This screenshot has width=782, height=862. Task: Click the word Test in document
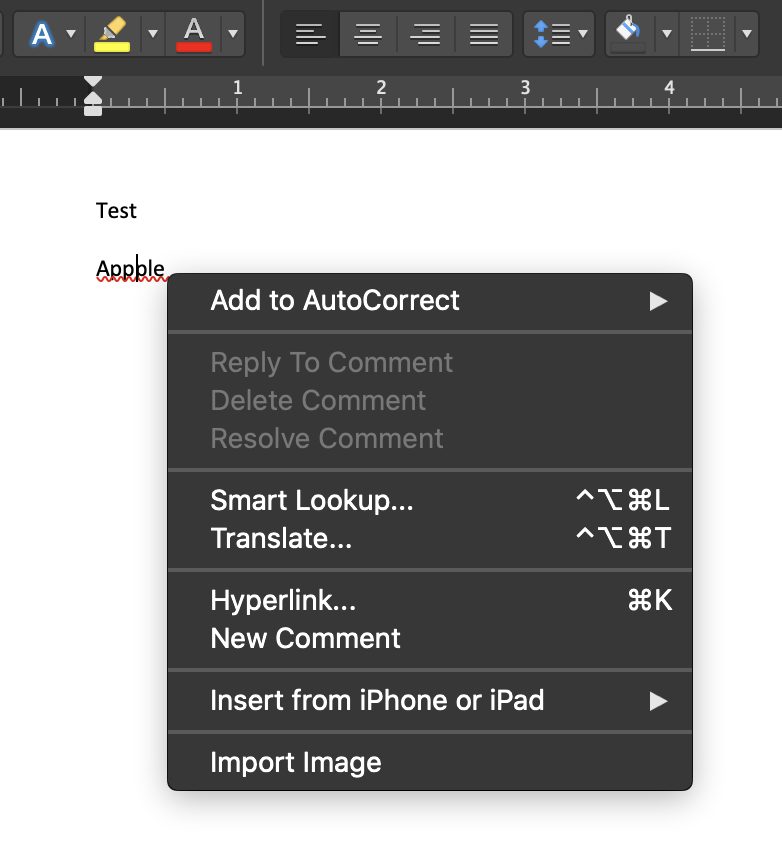pyautogui.click(x=116, y=211)
